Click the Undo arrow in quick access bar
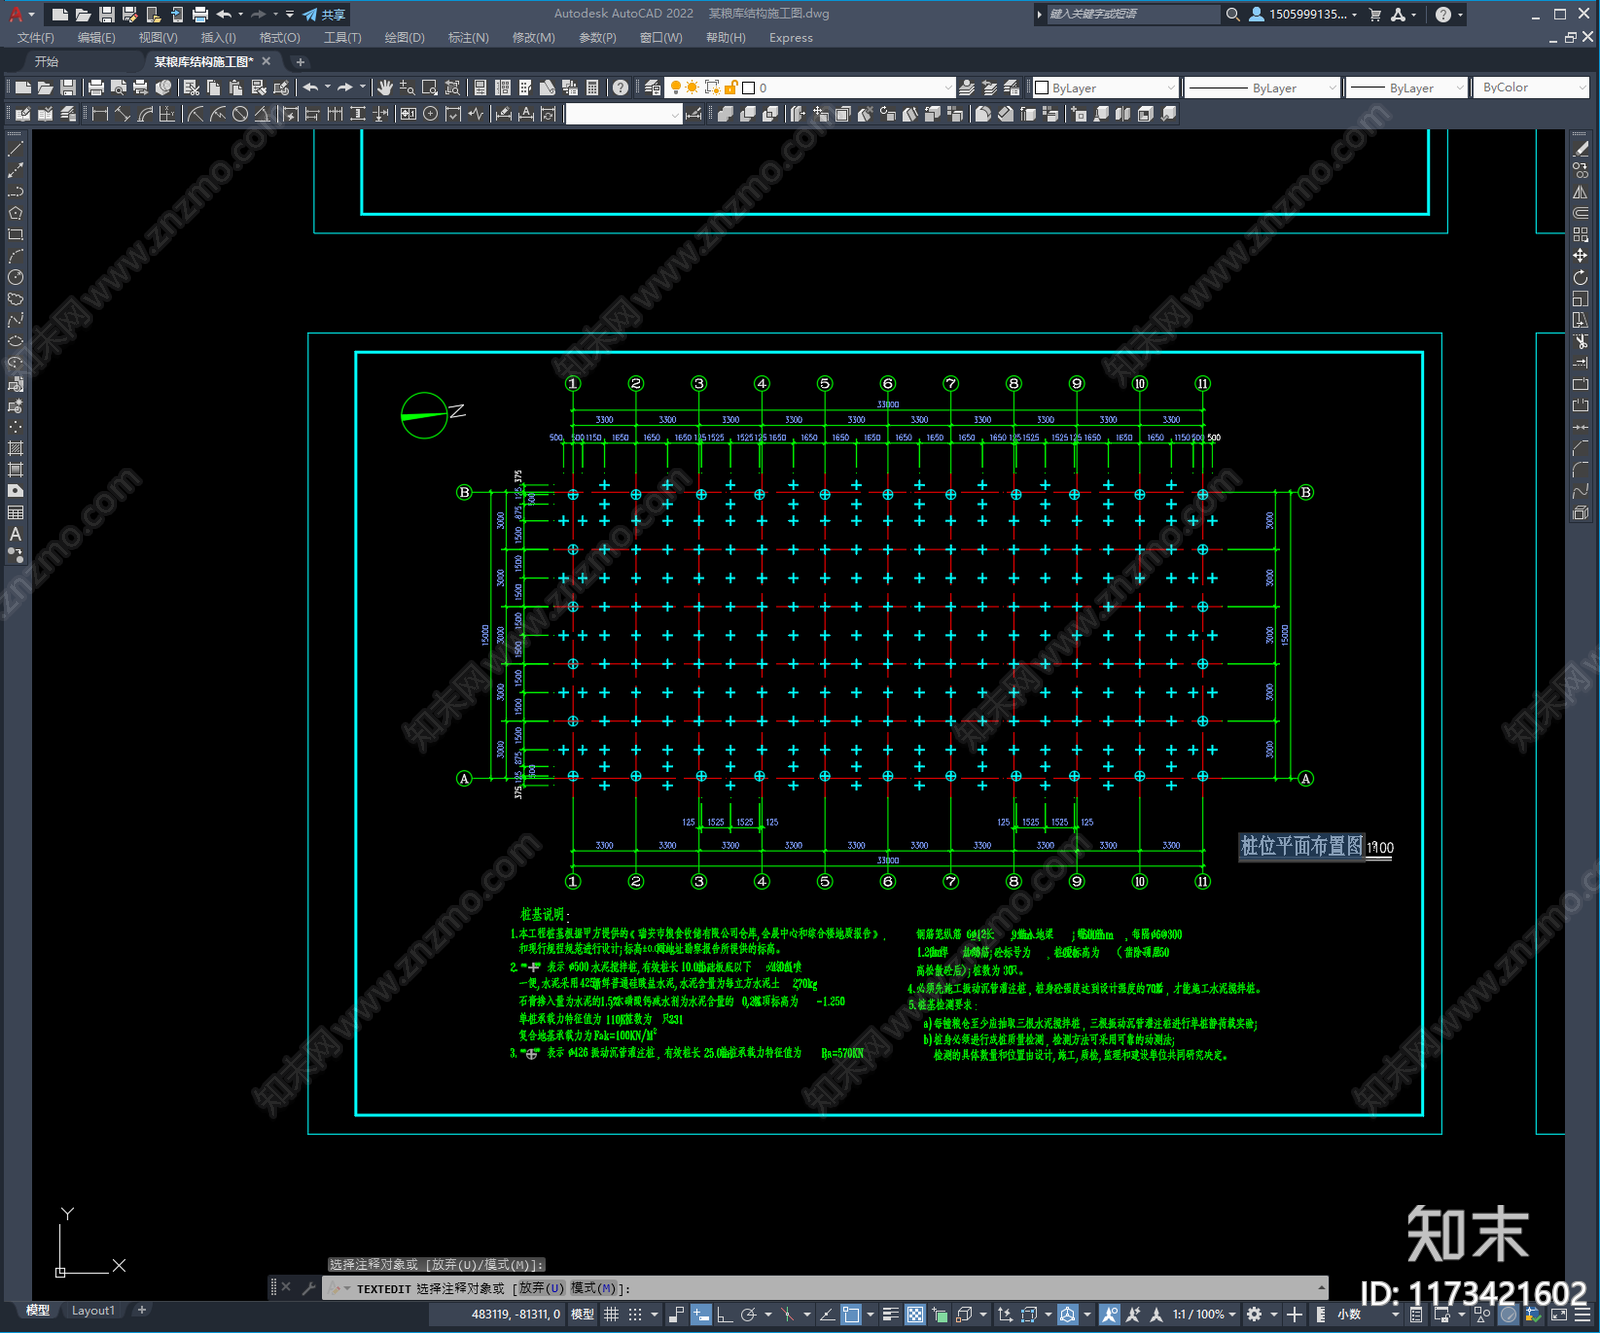 224,14
